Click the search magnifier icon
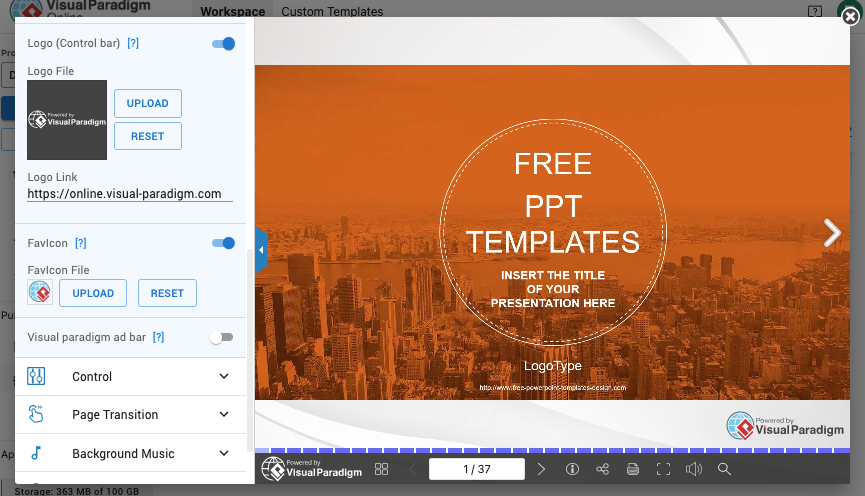865x496 pixels. (x=724, y=469)
